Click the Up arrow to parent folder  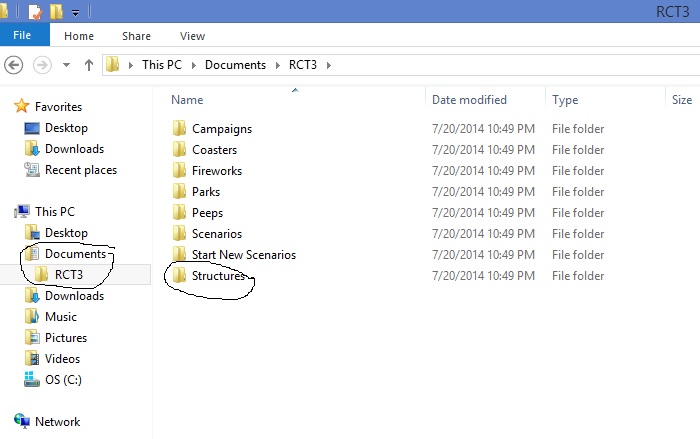tap(89, 65)
